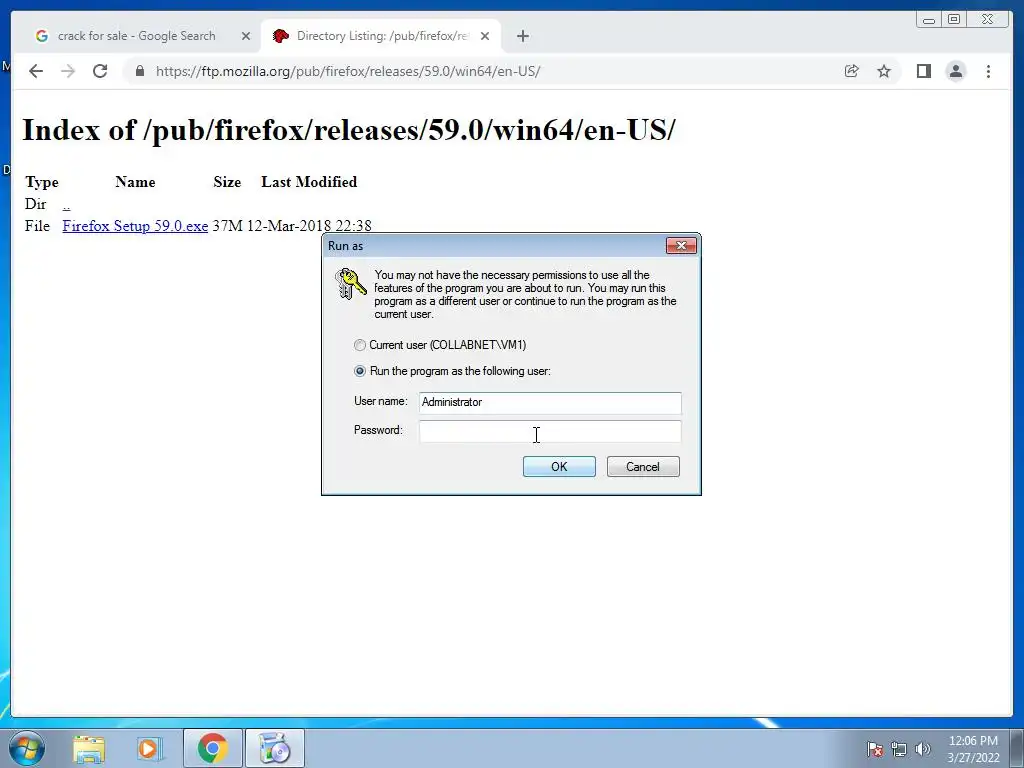The height and width of the screenshot is (768, 1024).
Task: Click the 'Size' column header
Action: click(x=227, y=182)
